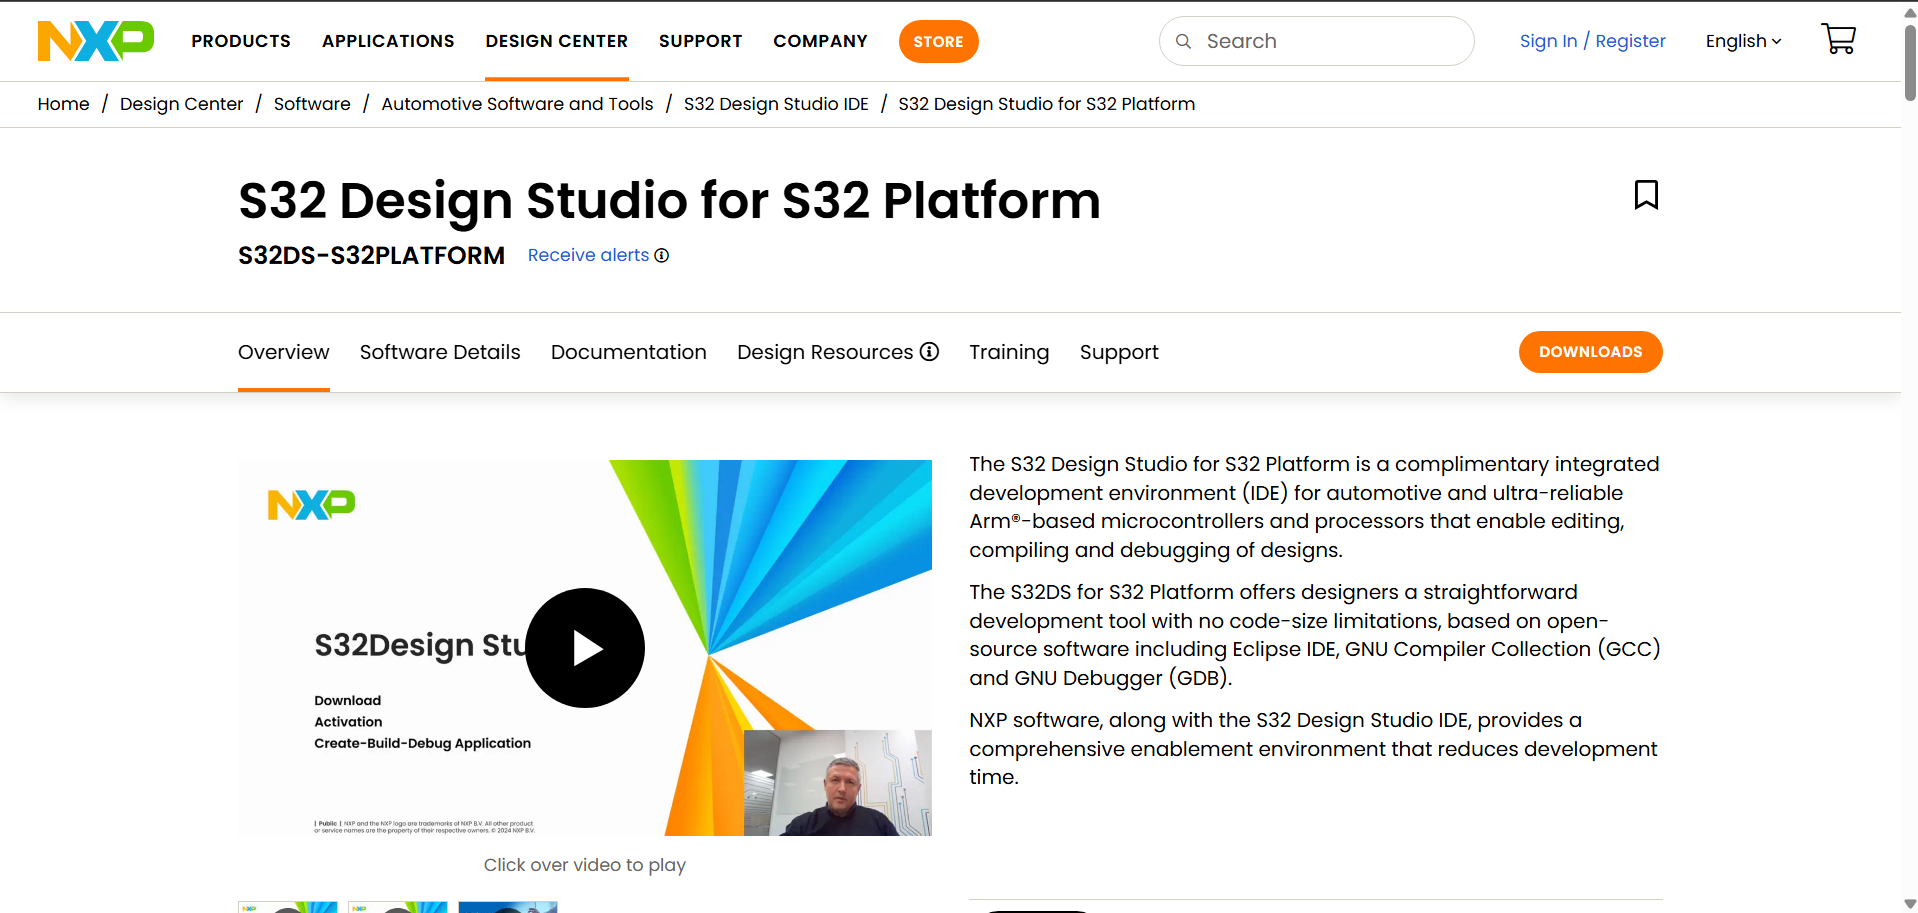
Task: Click the orange DOWNLOADS button
Action: pos(1590,352)
